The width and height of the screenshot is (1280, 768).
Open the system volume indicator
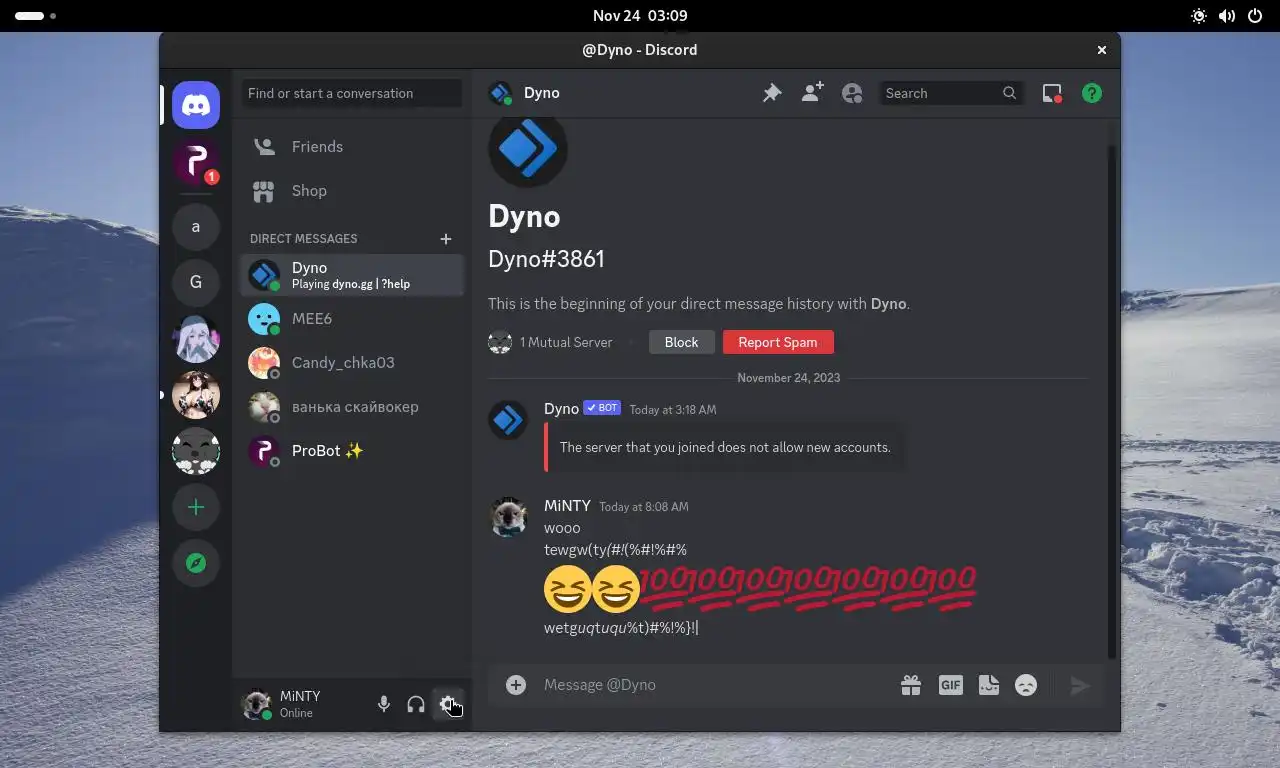(1227, 16)
